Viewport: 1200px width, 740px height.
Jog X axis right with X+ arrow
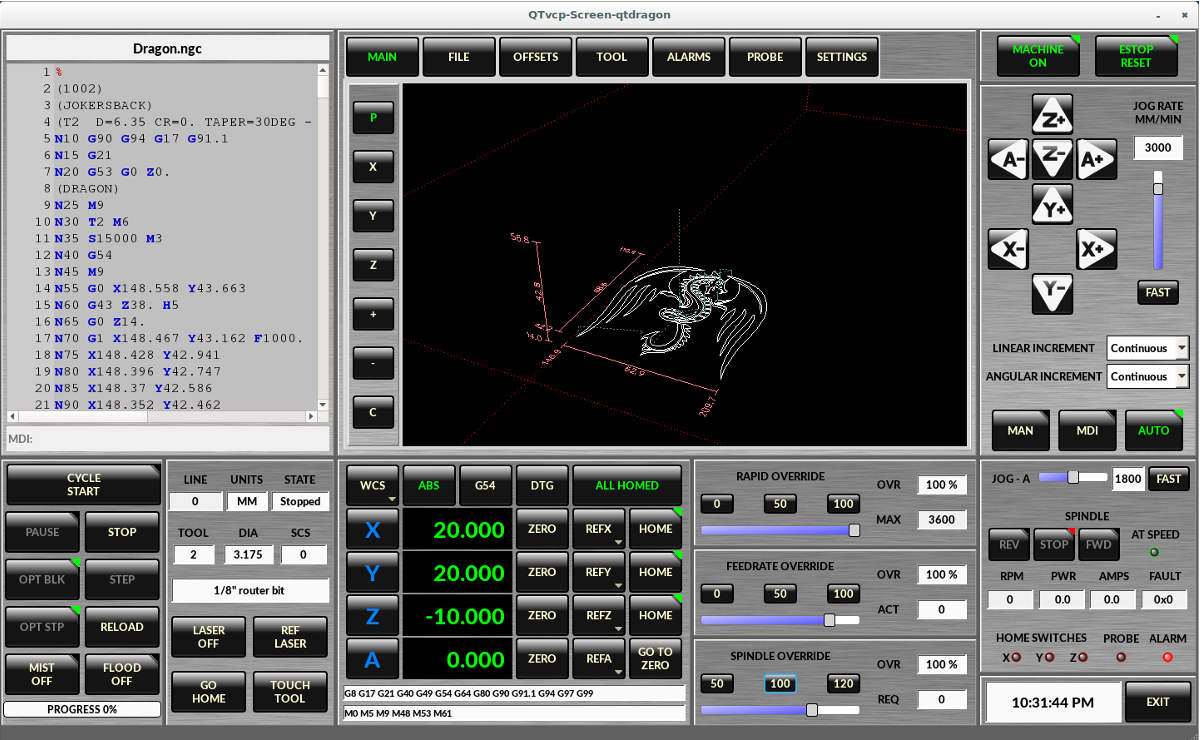coord(1097,249)
